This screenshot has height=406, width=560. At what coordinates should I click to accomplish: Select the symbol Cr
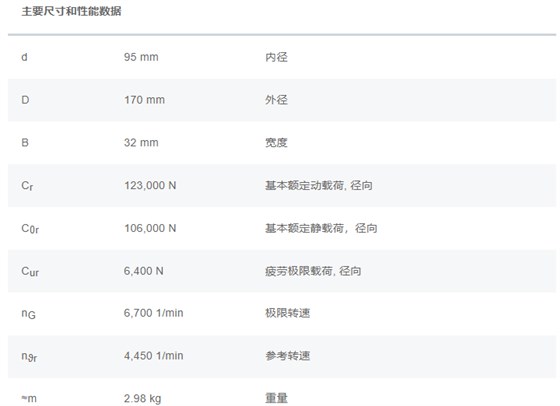coord(28,186)
